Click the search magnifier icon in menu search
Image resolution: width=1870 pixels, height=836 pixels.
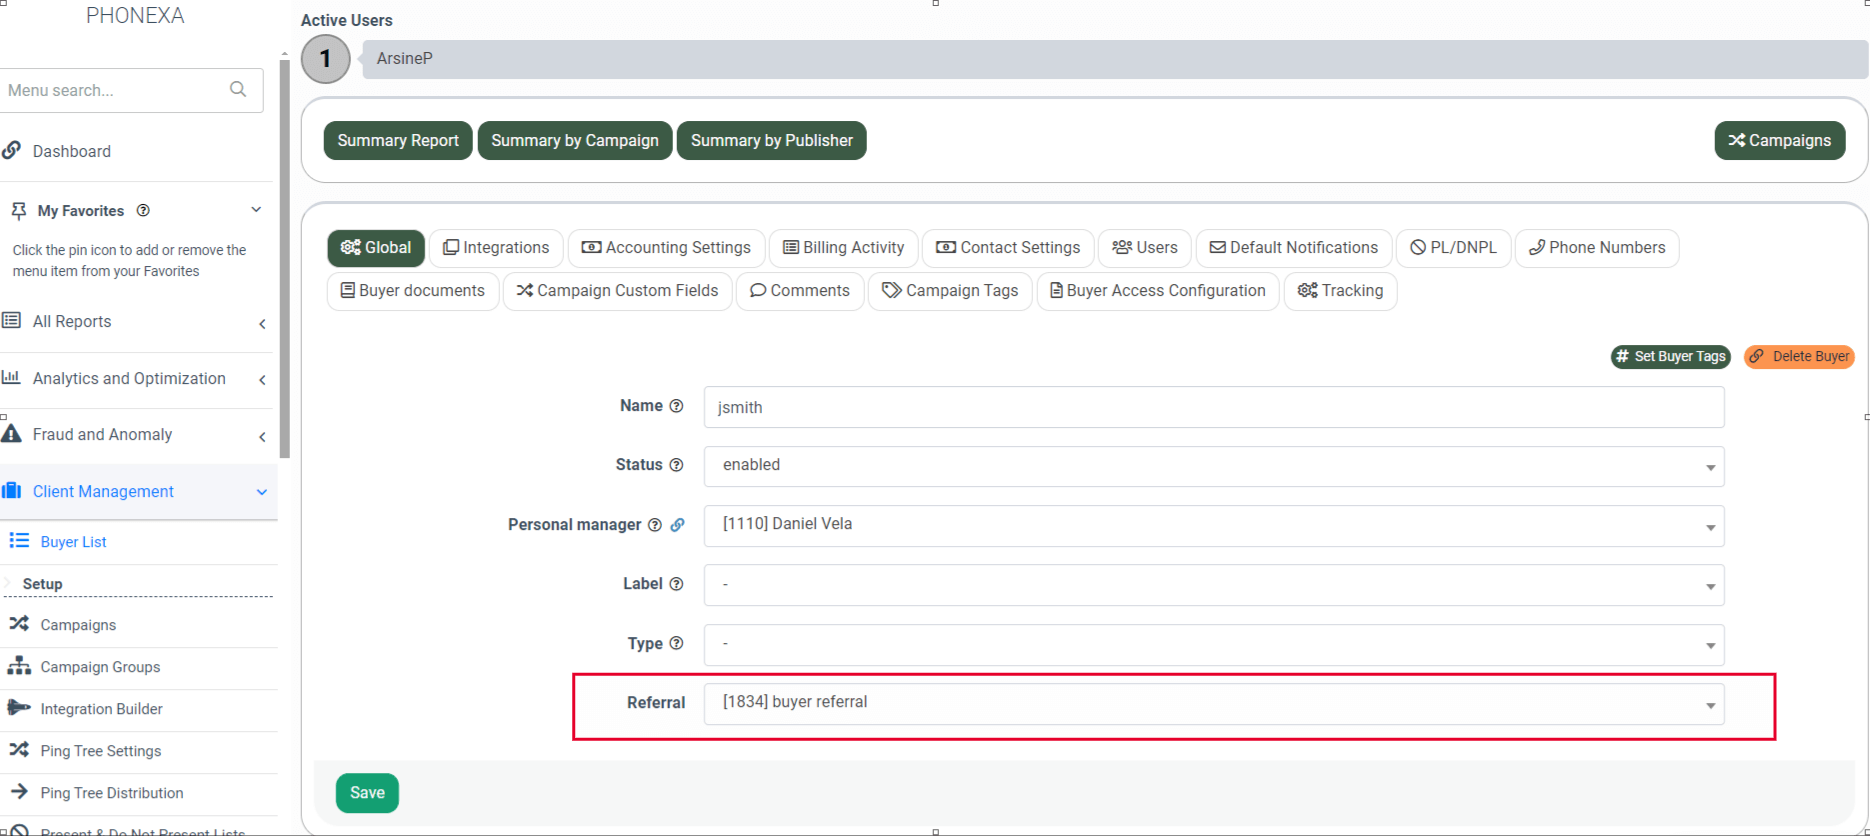tap(238, 89)
